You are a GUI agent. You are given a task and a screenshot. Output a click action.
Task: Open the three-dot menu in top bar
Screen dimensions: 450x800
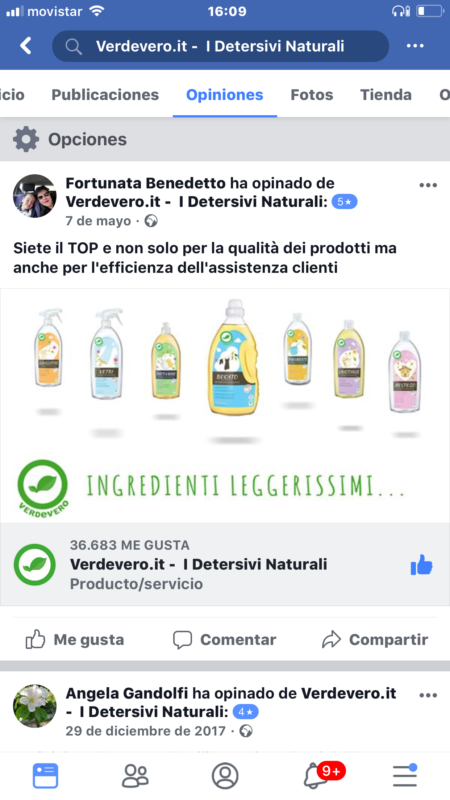pos(415,46)
